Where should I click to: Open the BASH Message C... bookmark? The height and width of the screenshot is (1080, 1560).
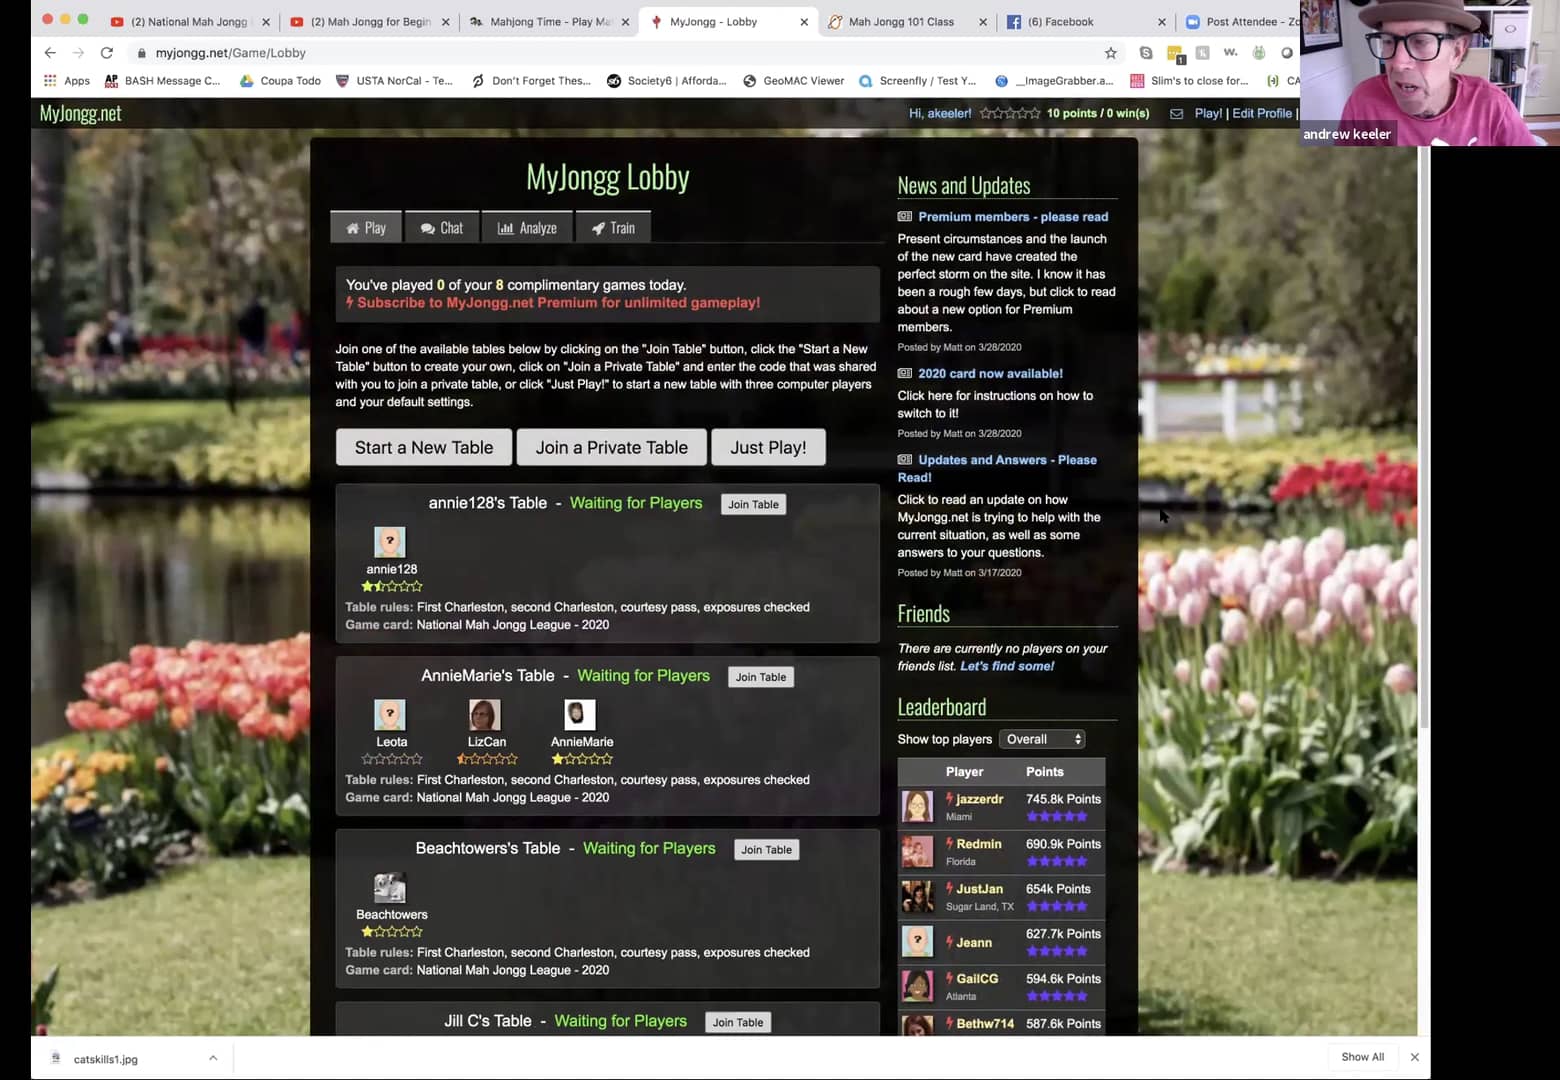coord(162,81)
